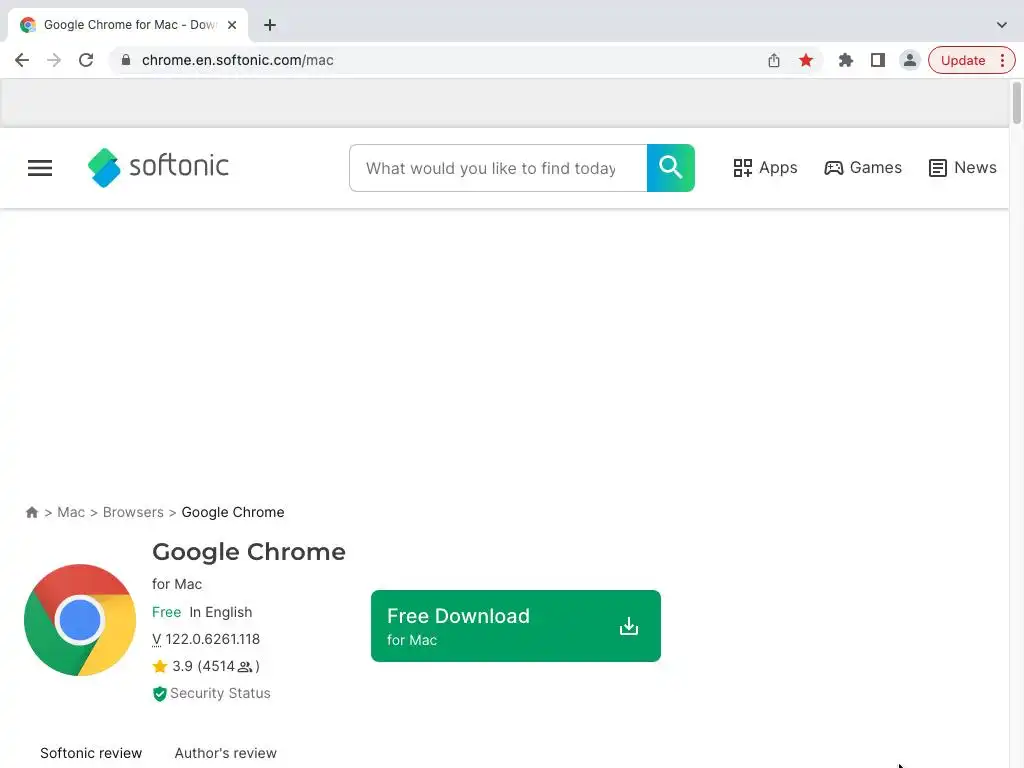Open the Apps section

pos(765,168)
